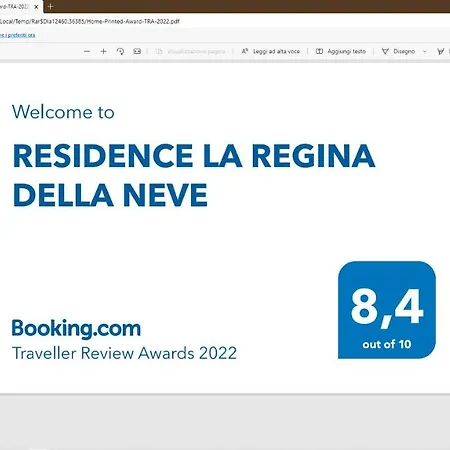The height and width of the screenshot is (450, 450).
Task: Click the 'Welcome to' text
Action: click(x=63, y=112)
